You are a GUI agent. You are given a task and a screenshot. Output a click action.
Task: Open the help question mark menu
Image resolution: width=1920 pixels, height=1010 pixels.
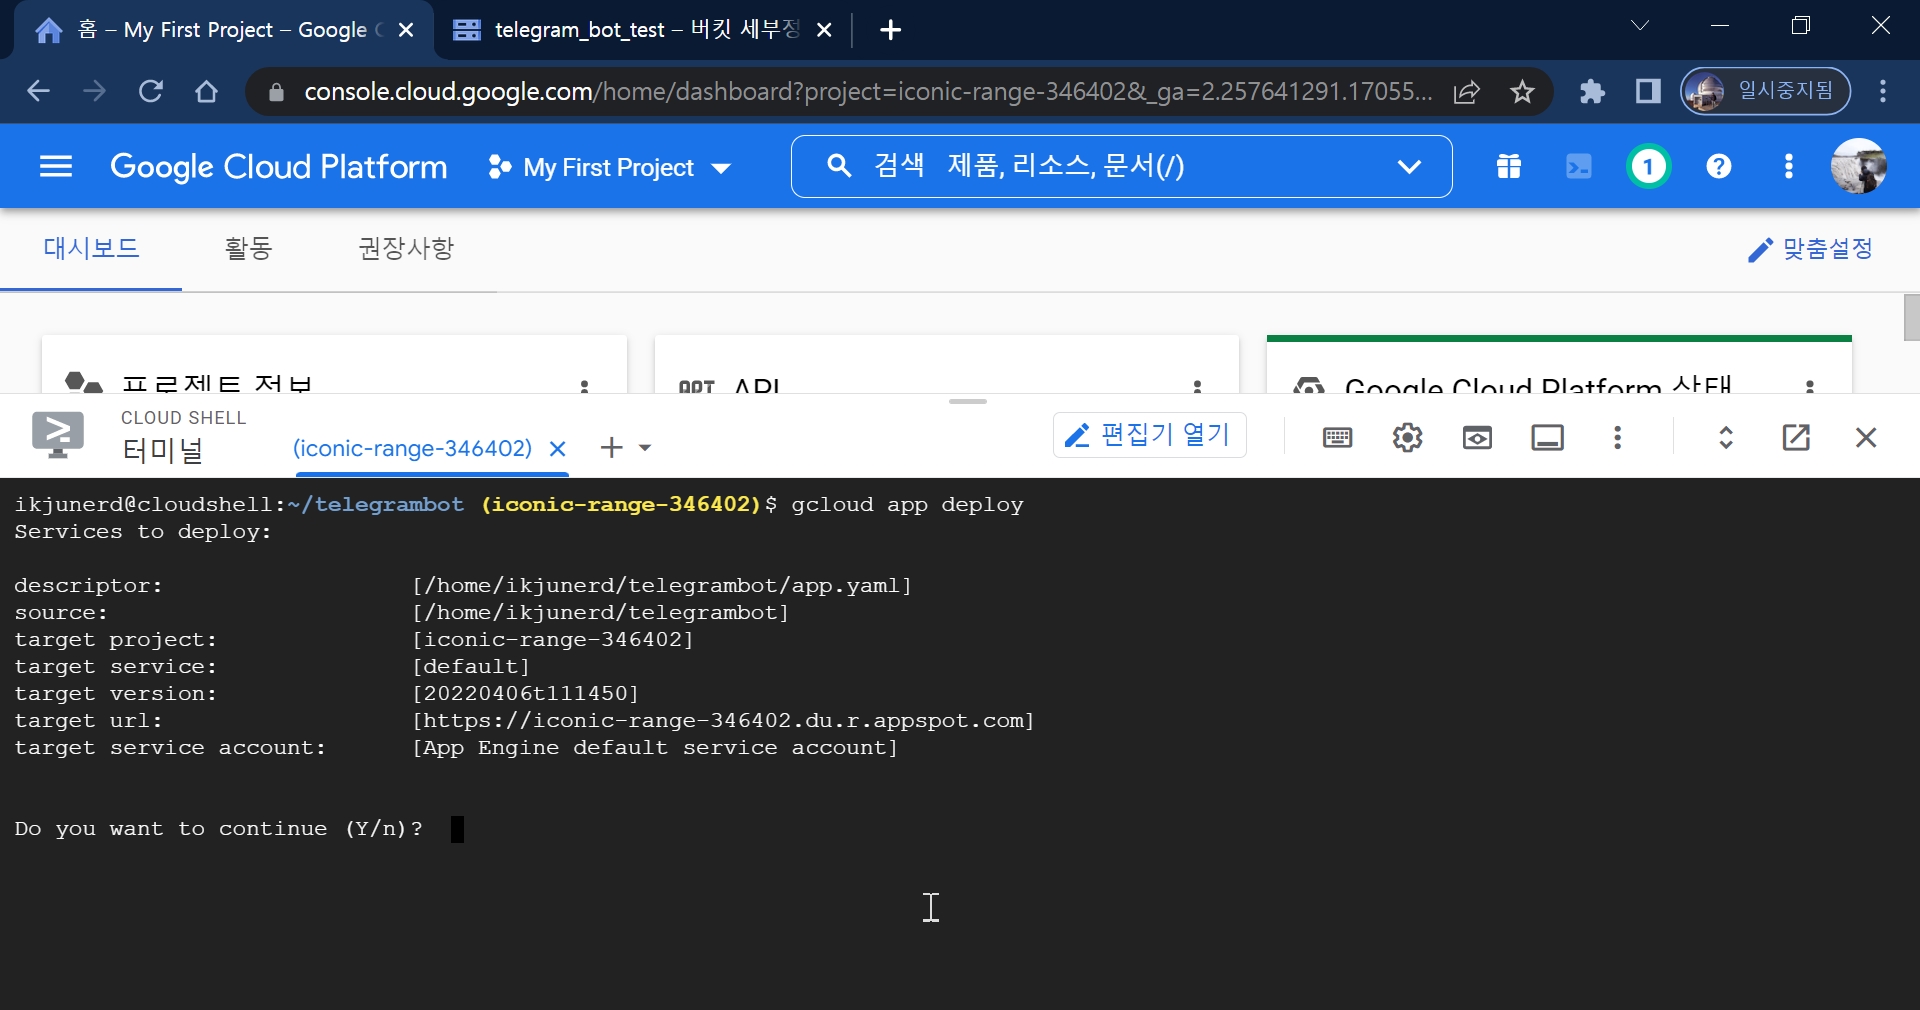pos(1719,166)
